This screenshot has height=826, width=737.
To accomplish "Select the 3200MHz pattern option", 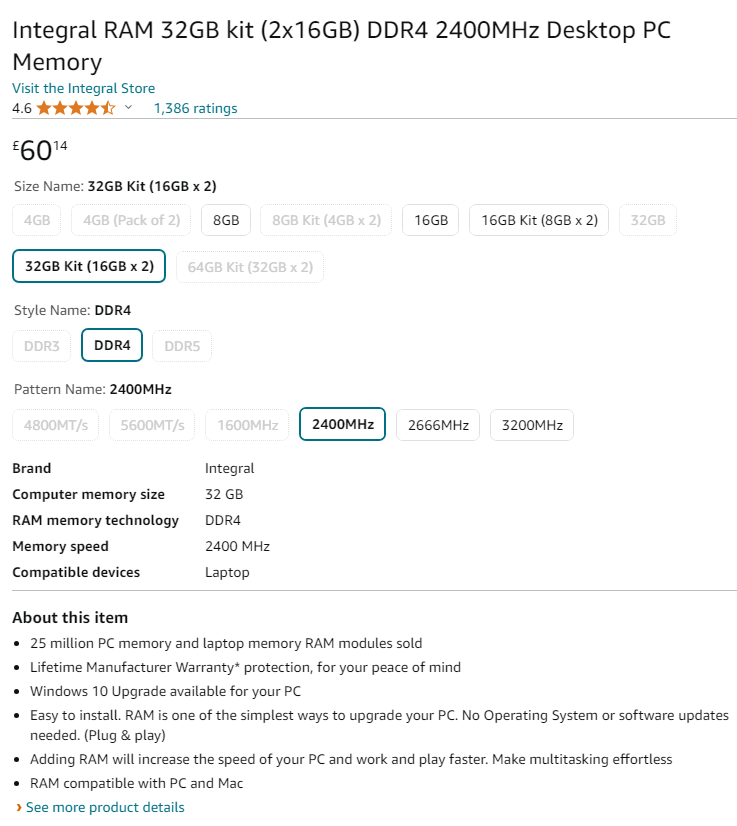I will 531,424.
